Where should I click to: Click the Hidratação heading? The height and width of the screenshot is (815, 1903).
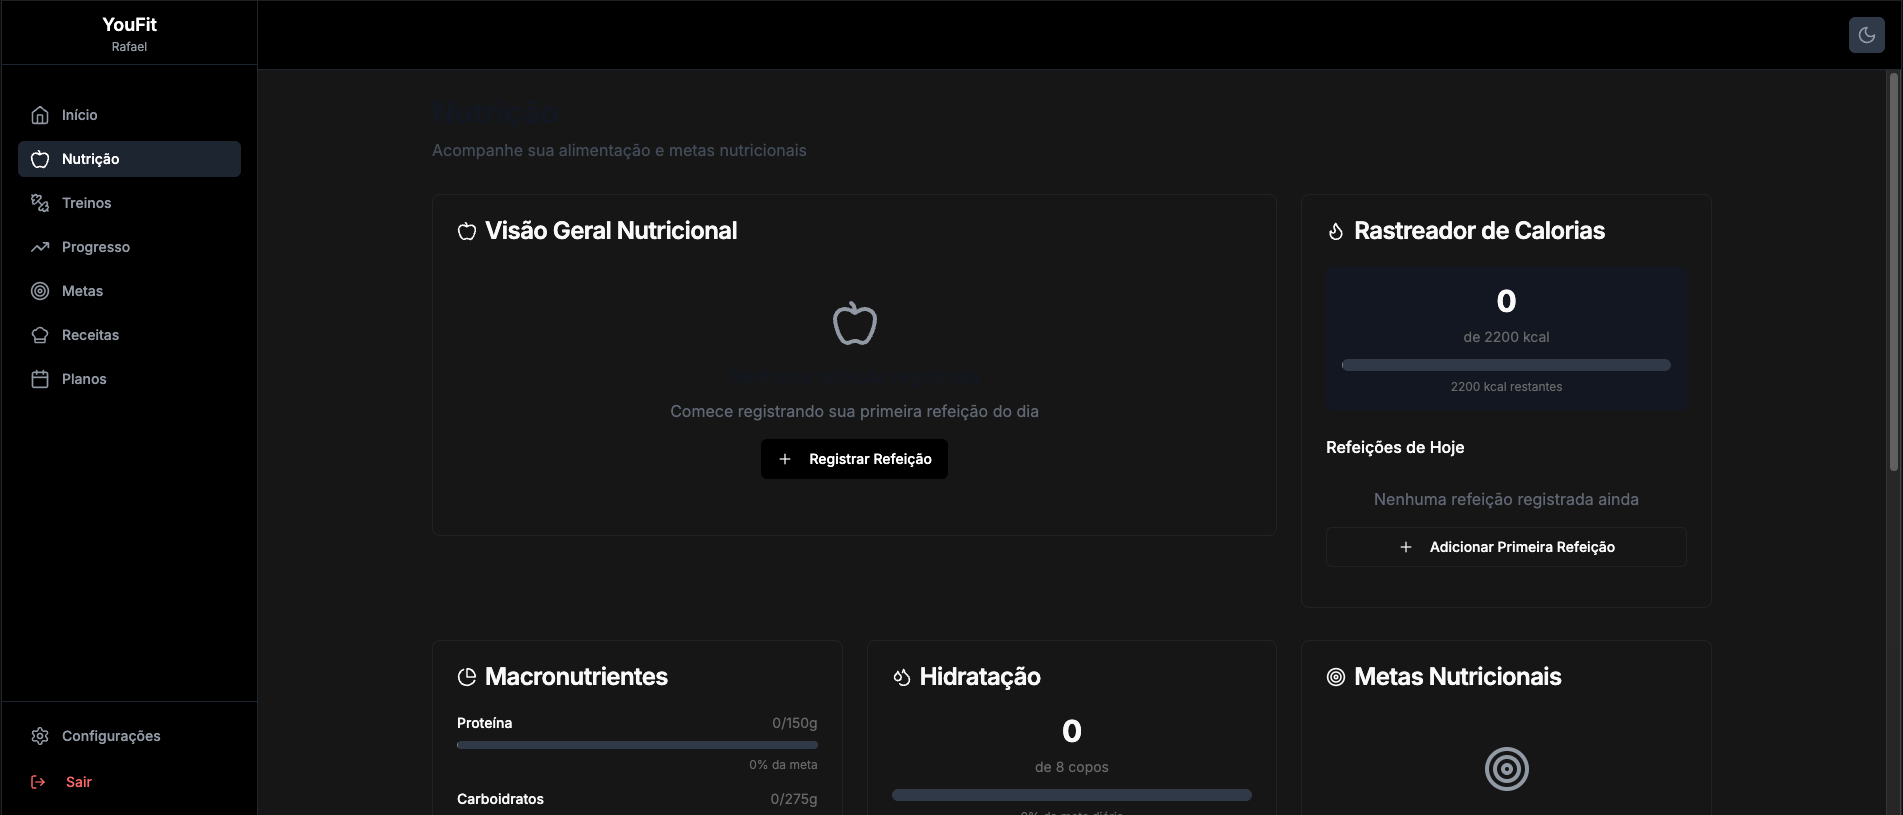(980, 677)
